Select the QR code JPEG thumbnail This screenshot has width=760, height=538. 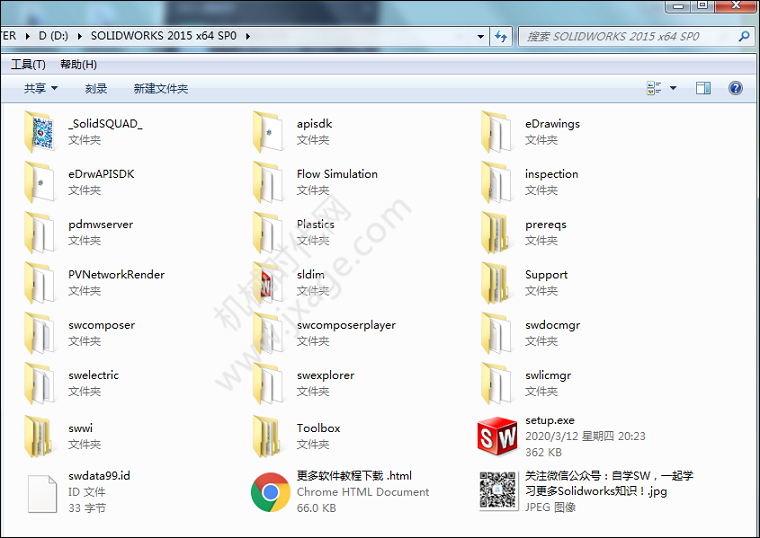[x=497, y=491]
